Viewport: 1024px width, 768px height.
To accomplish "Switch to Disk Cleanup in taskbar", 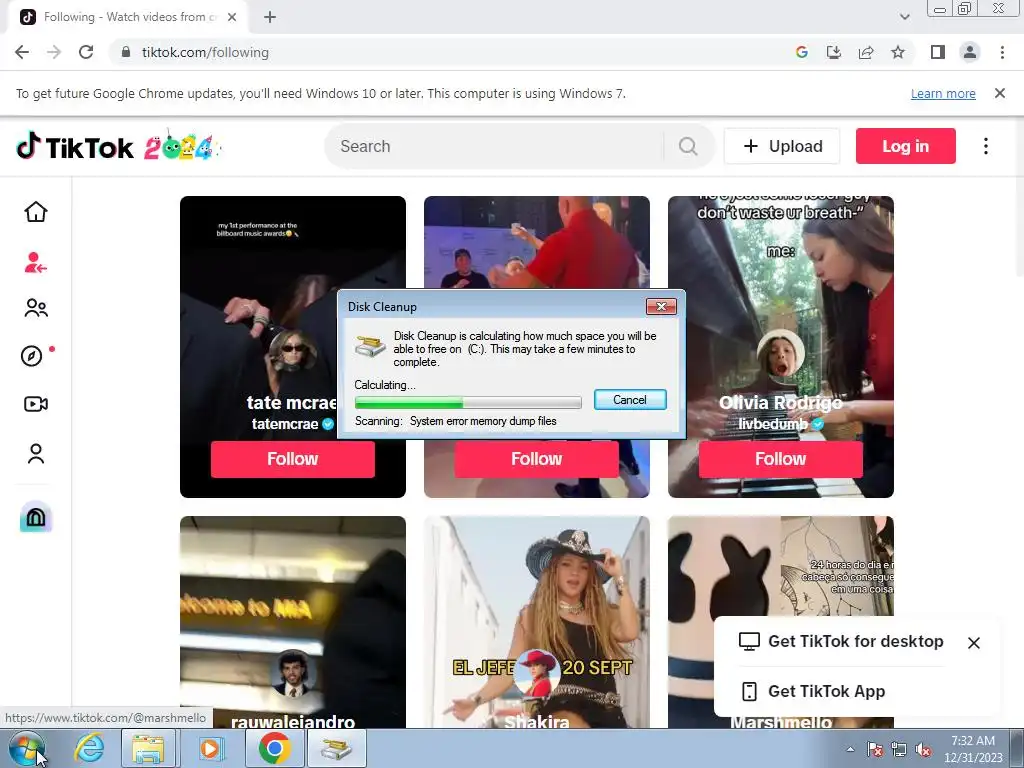I will pyautogui.click(x=336, y=748).
